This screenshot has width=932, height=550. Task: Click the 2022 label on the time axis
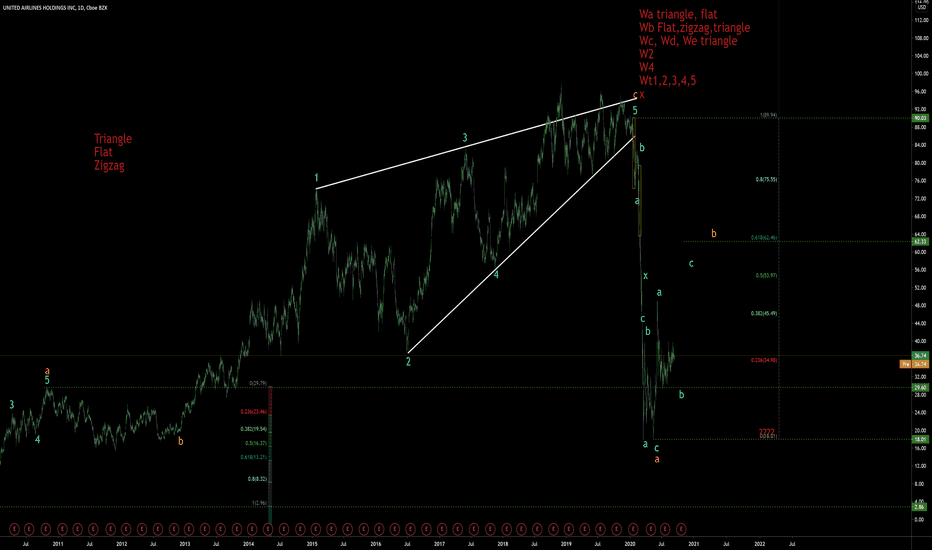(759, 543)
